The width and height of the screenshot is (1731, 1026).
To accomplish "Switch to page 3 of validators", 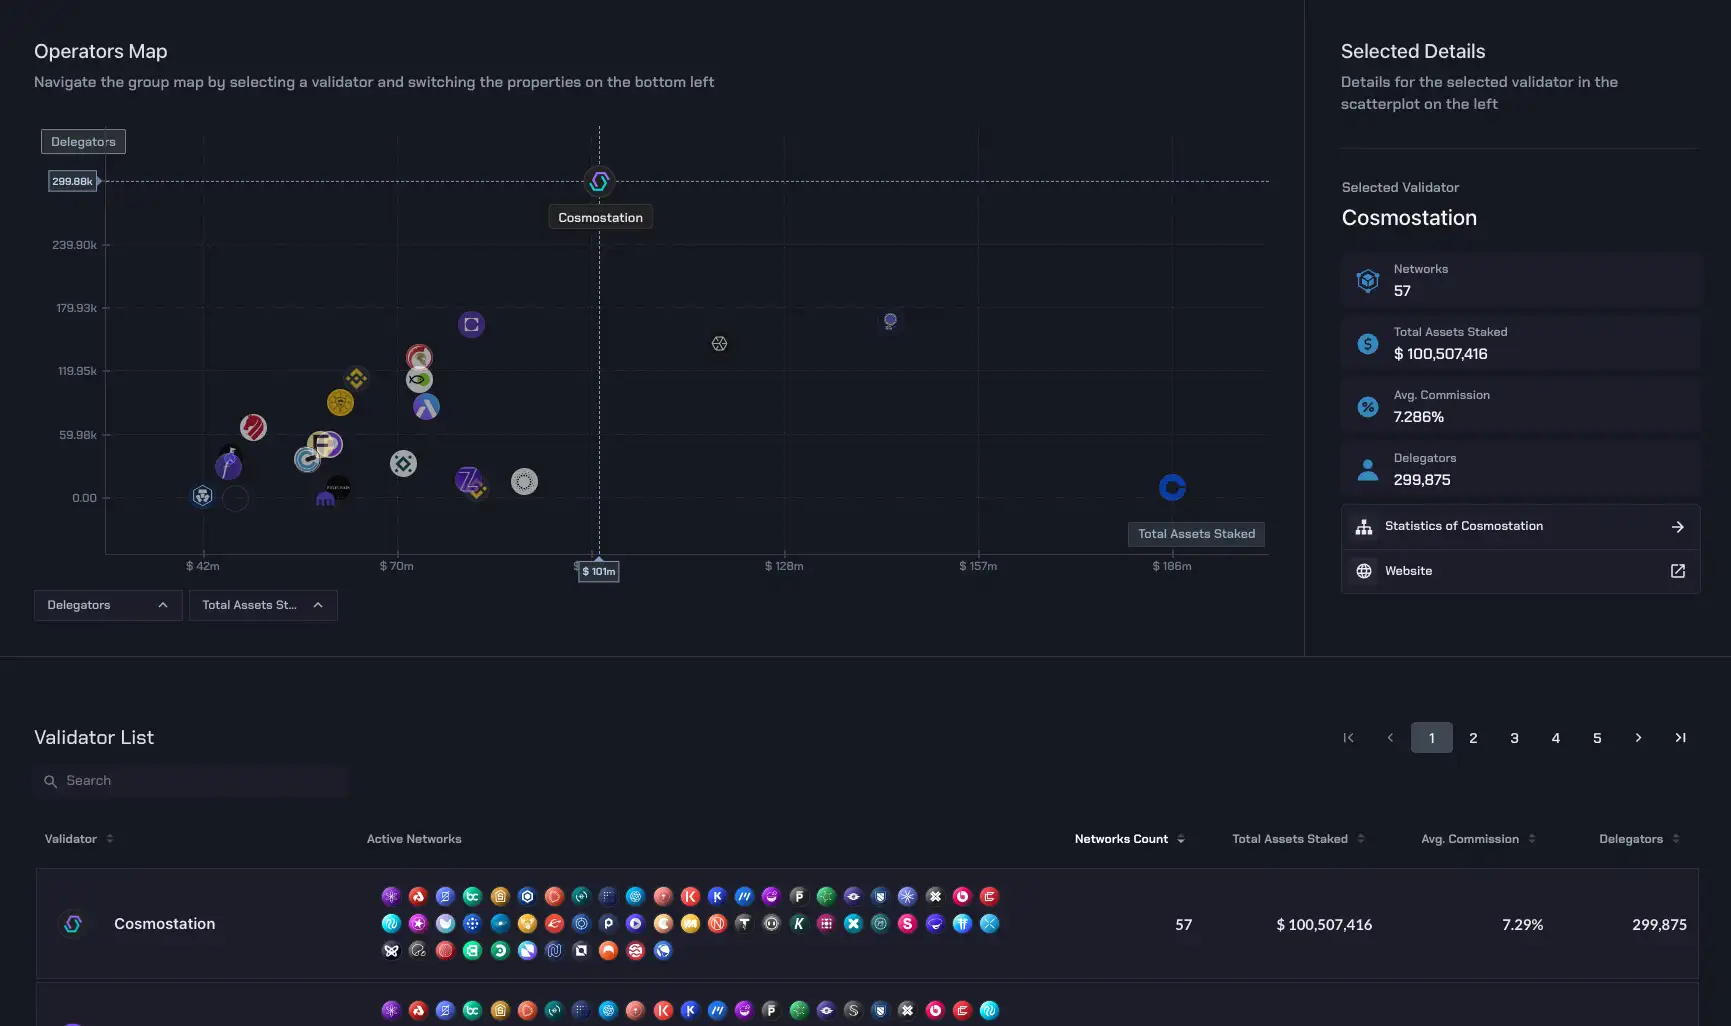I will pos(1514,738).
